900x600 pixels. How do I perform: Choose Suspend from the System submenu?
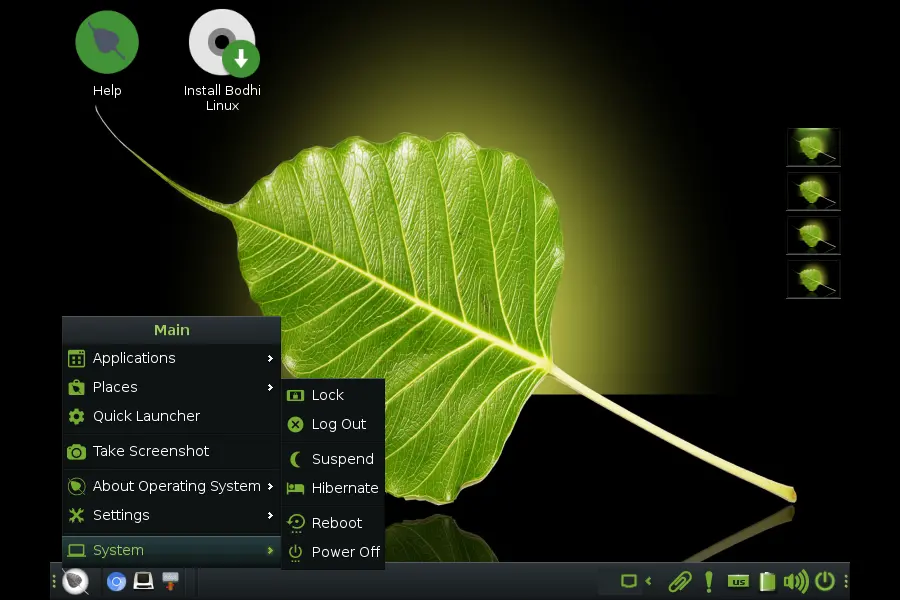pyautogui.click(x=333, y=459)
